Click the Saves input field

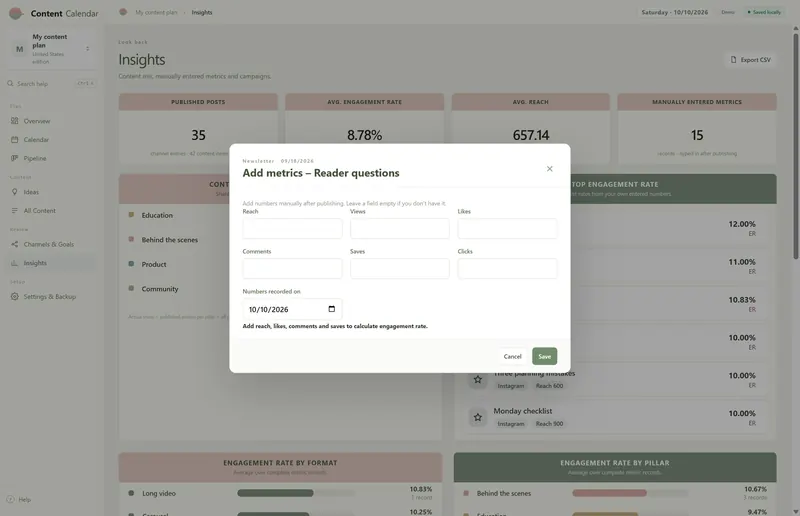(x=399, y=268)
